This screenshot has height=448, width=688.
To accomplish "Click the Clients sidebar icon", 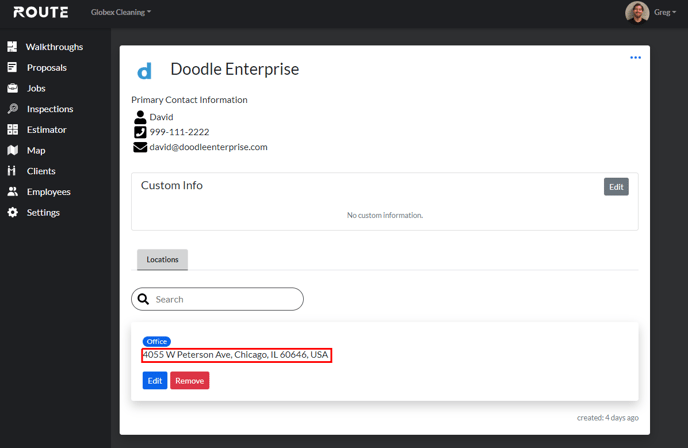I will click(x=12, y=171).
